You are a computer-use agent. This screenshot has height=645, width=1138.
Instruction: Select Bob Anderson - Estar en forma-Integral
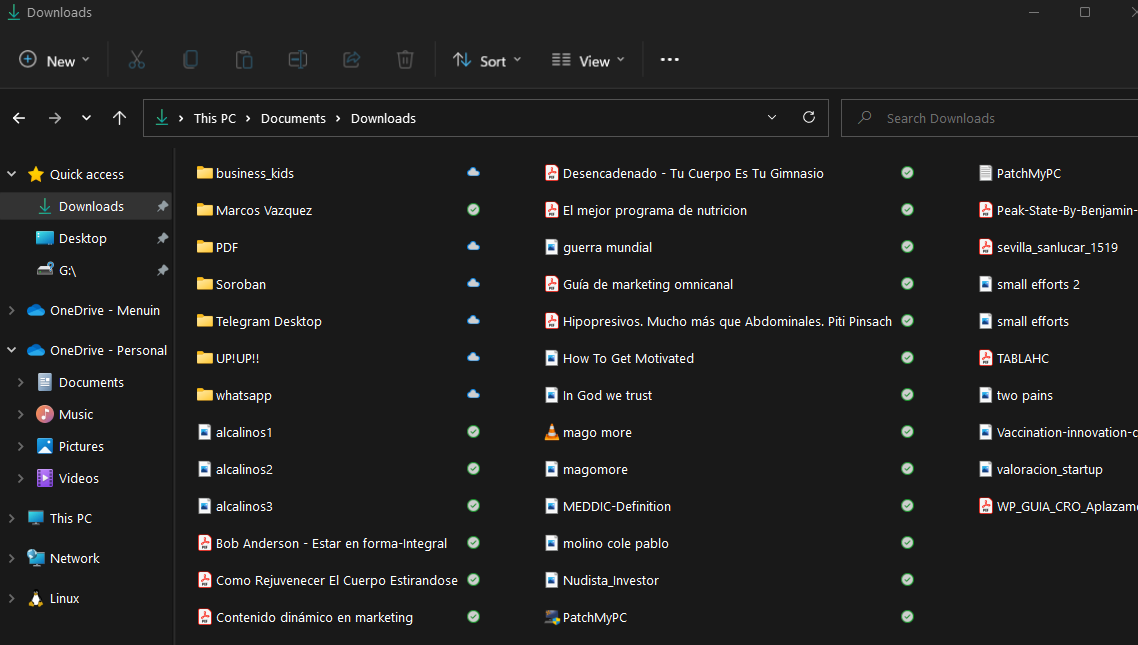point(322,543)
